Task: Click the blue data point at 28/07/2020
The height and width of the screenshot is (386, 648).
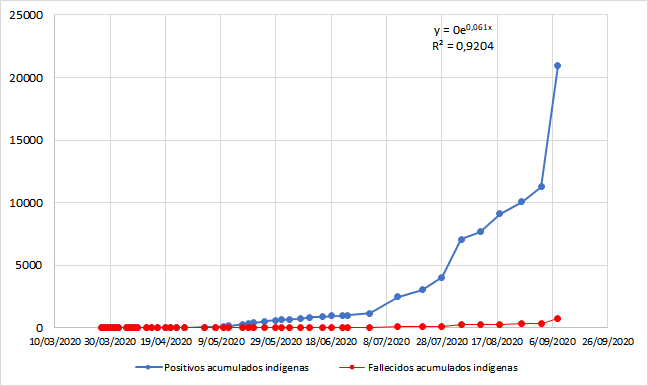Action: pos(441,278)
